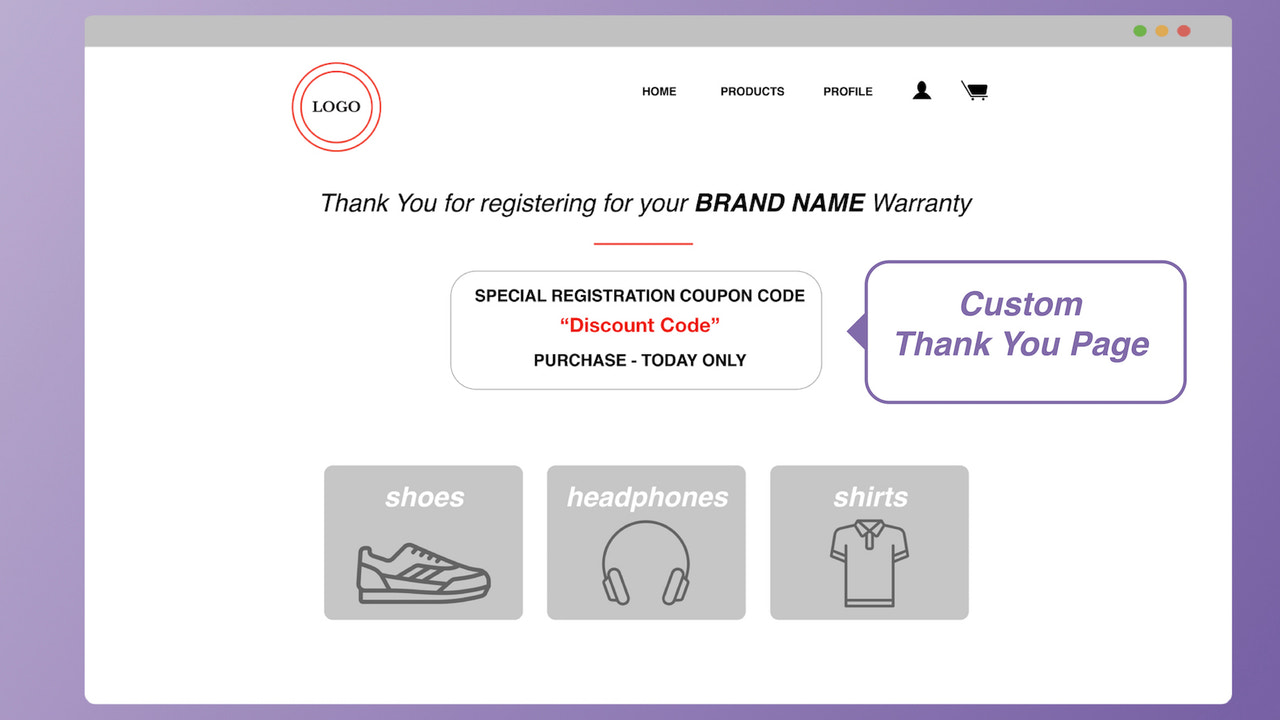Click the user profile silhouette icon
Viewport: 1280px width, 720px height.
(x=920, y=90)
